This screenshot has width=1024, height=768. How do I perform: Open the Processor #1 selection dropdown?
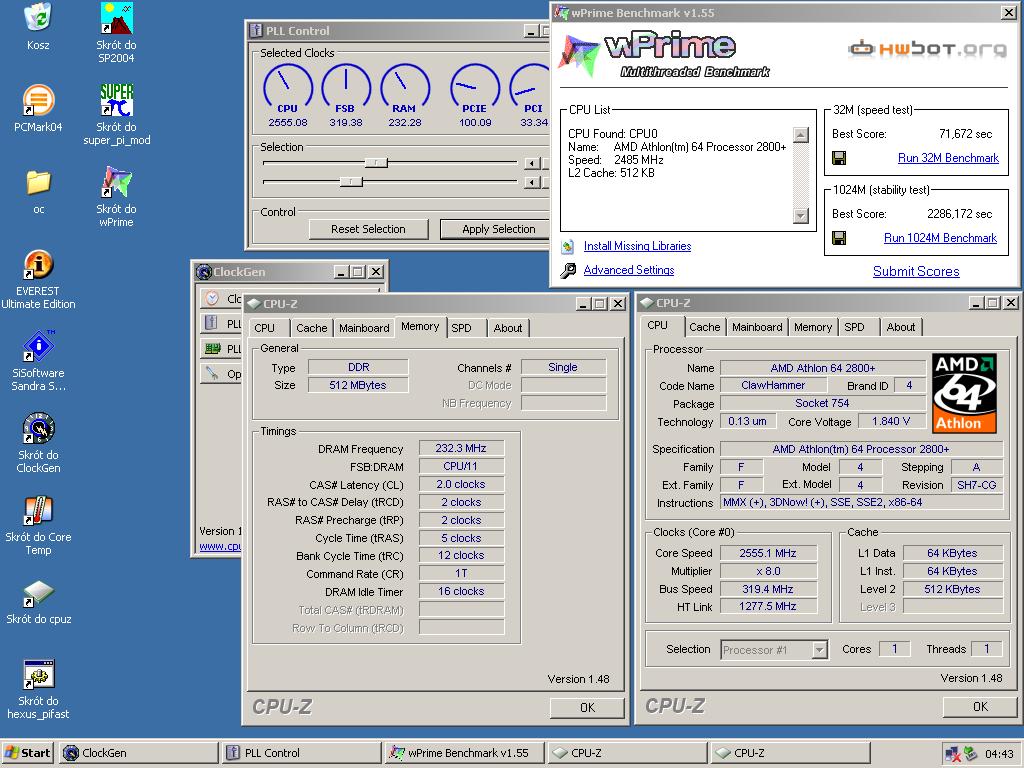point(820,650)
